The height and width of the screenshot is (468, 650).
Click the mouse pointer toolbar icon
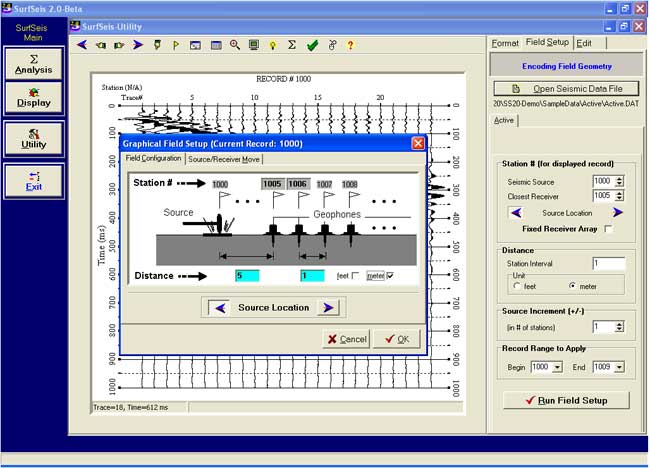pos(332,45)
